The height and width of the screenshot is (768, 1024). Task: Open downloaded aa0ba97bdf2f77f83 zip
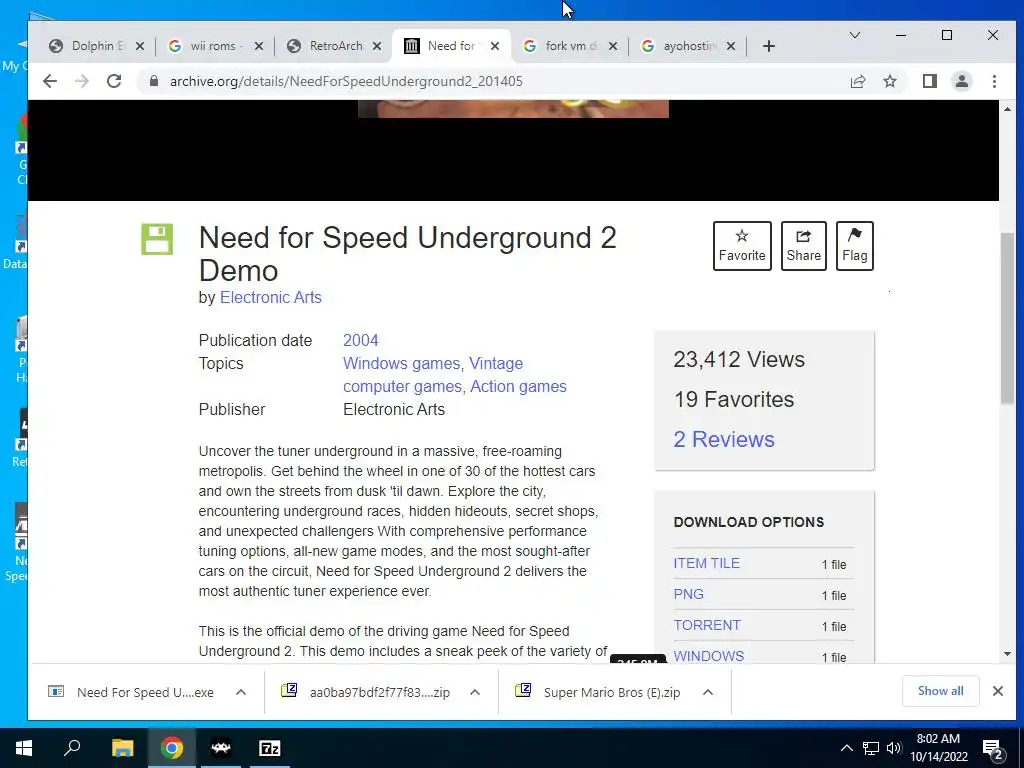(x=366, y=692)
